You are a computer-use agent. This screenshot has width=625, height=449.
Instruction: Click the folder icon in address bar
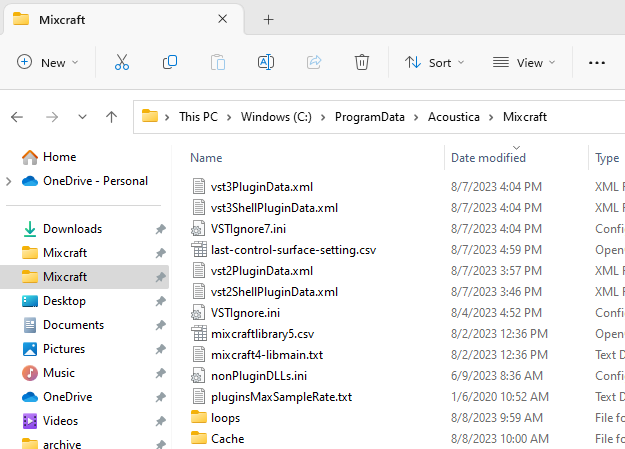[x=150, y=116]
